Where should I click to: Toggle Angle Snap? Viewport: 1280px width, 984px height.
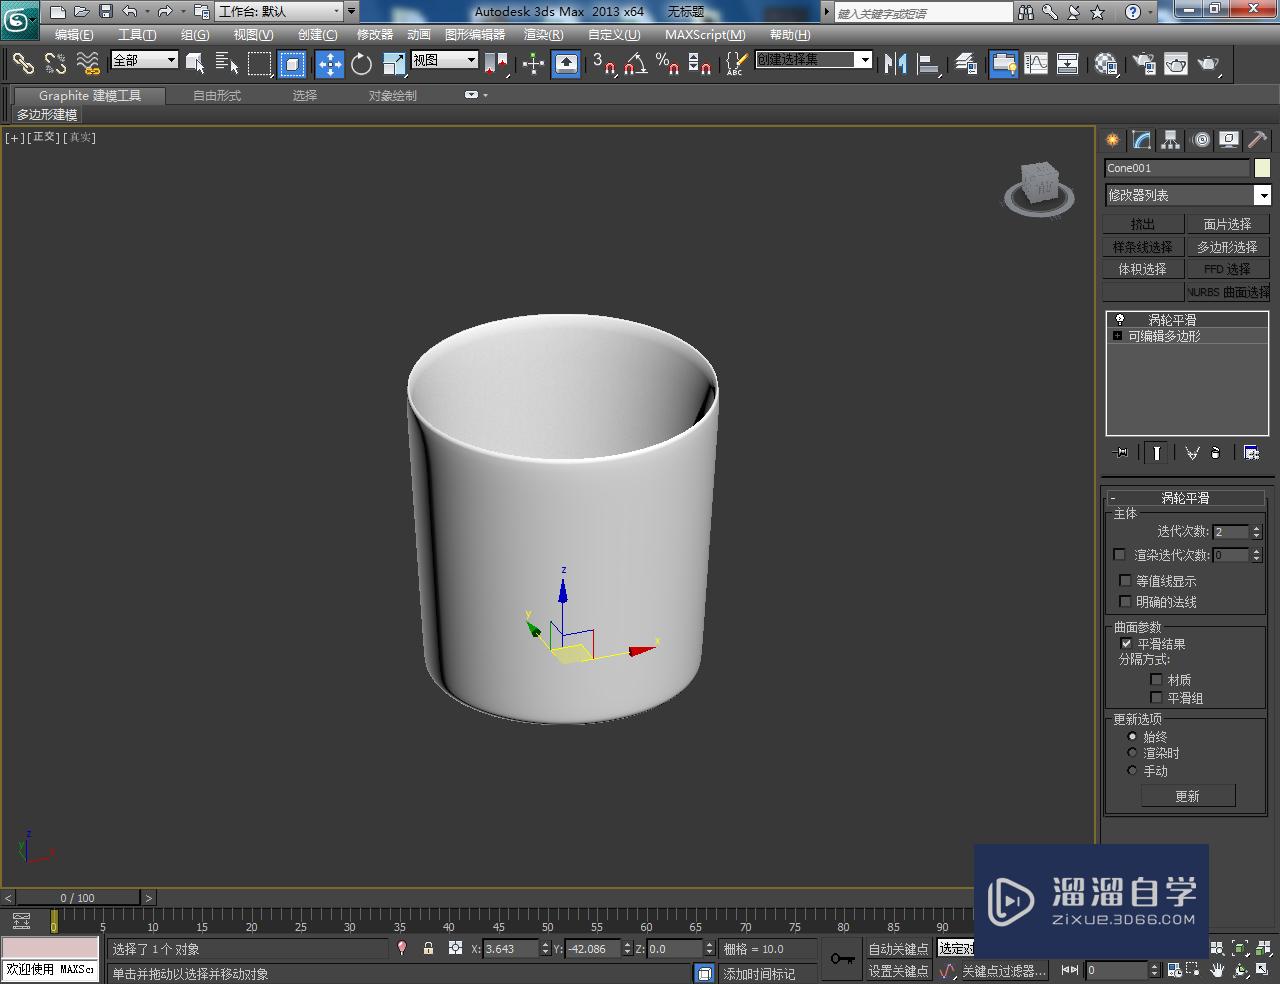[x=635, y=64]
